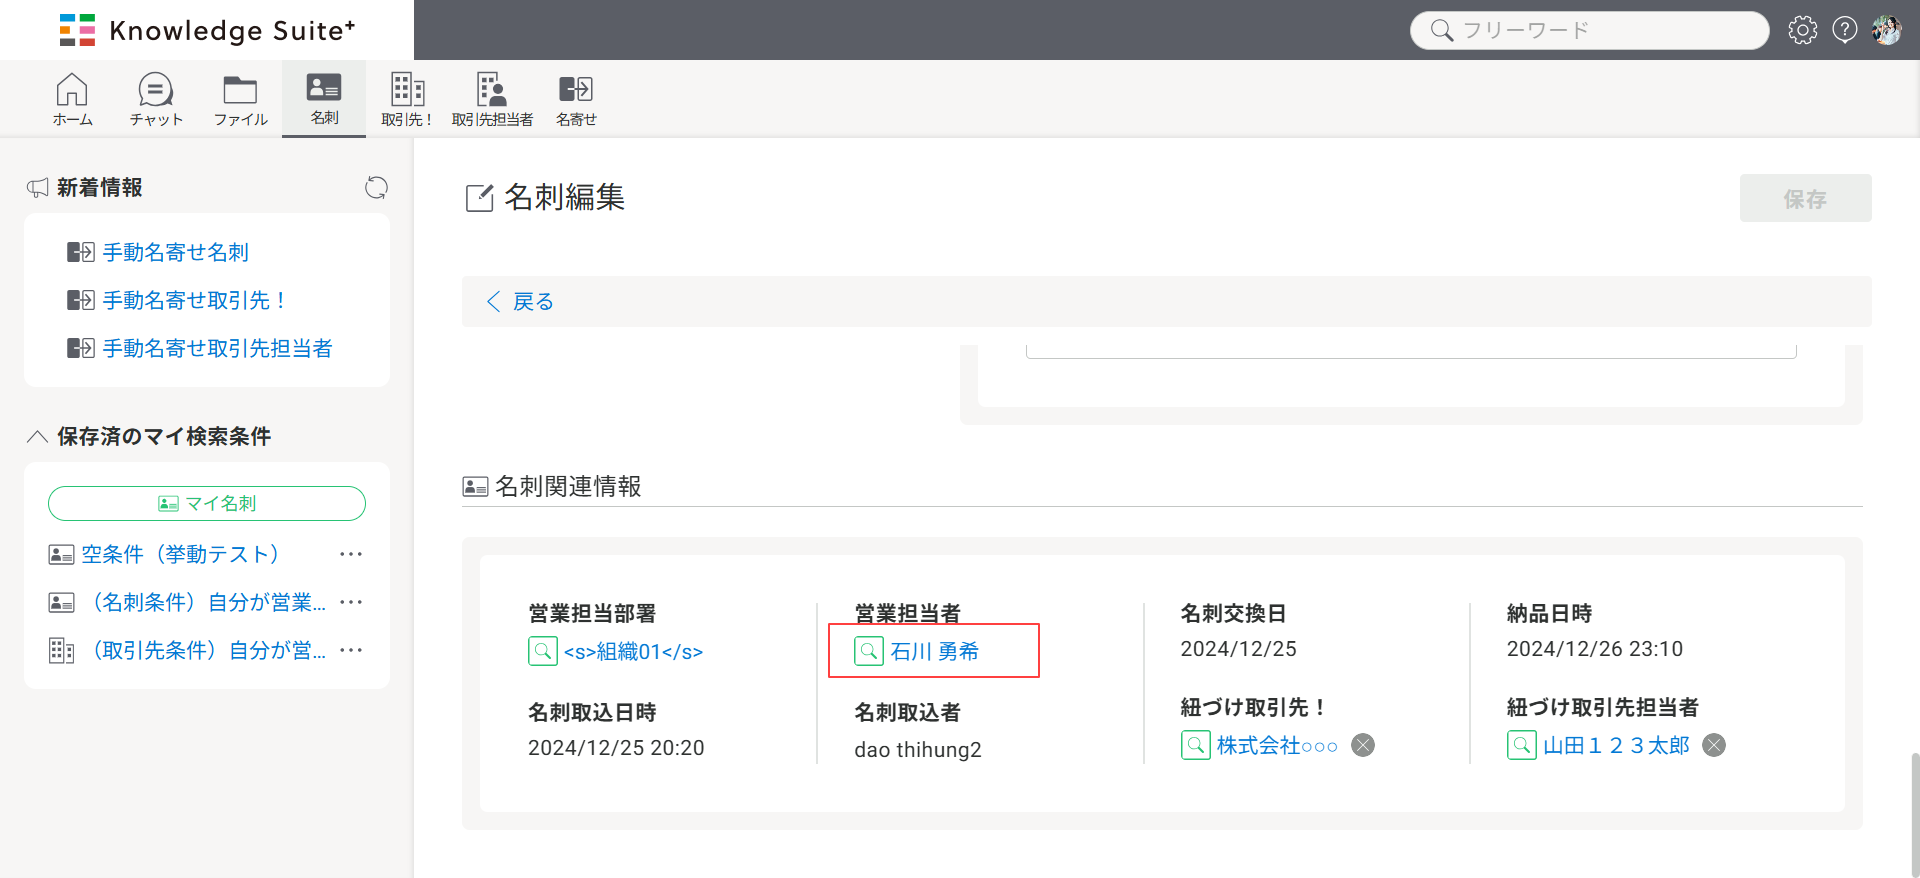Viewport: 1920px width, 878px height.
Task: Remove linked 山田123太郎 with X icon
Action: (1714, 745)
